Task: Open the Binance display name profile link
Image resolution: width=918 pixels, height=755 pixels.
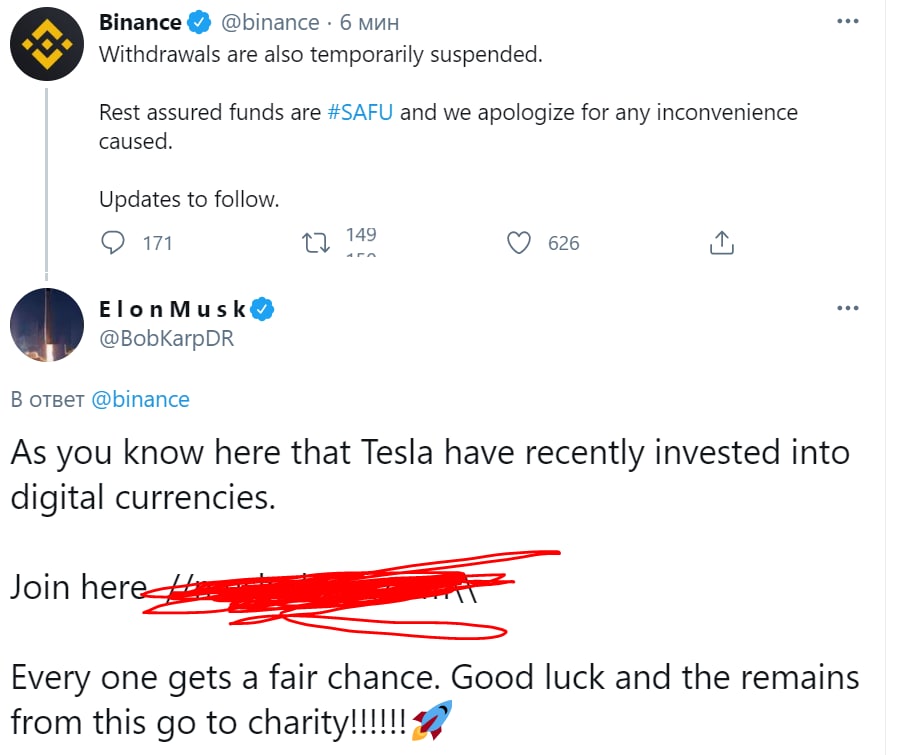Action: pyautogui.click(x=140, y=23)
